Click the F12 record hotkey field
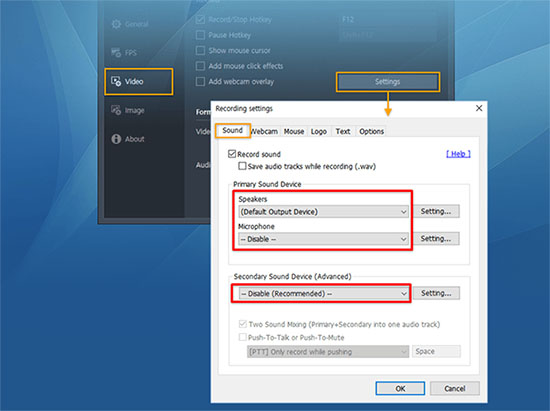Screen dimensions: 550x411 [388, 20]
